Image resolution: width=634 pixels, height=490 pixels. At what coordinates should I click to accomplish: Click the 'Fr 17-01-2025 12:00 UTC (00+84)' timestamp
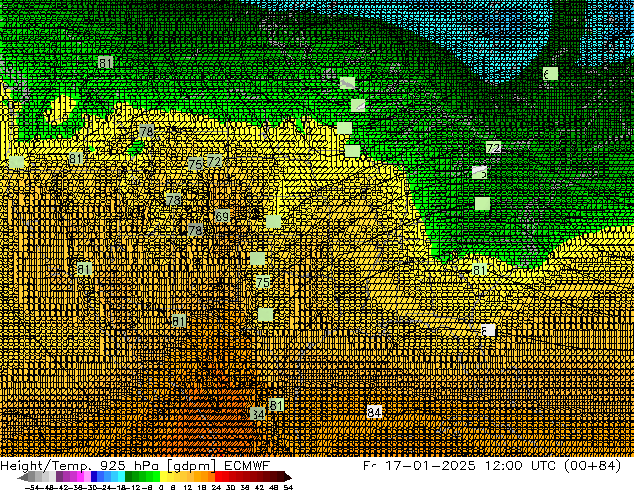pos(492,465)
